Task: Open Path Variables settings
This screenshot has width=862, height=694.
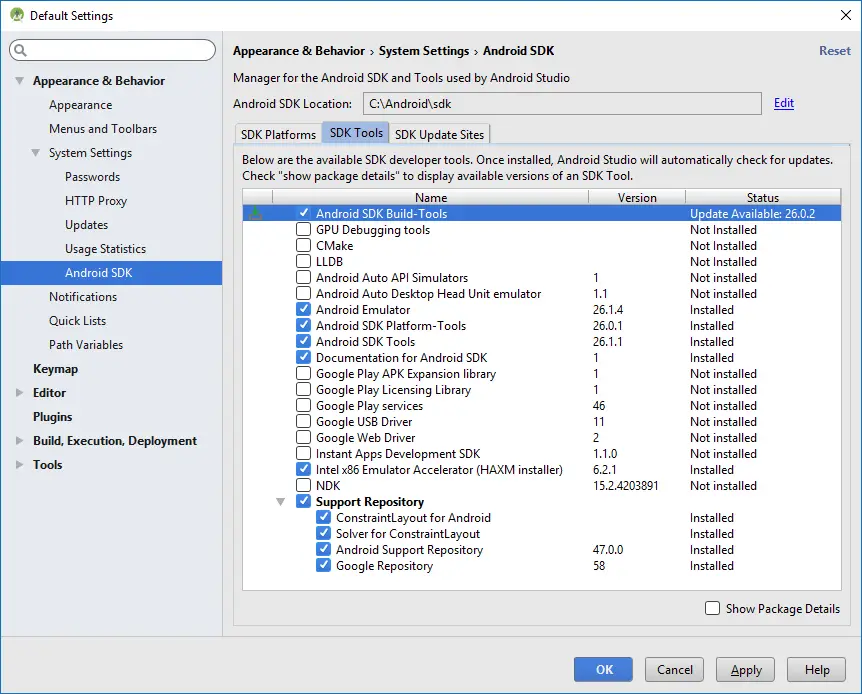Action: [86, 345]
